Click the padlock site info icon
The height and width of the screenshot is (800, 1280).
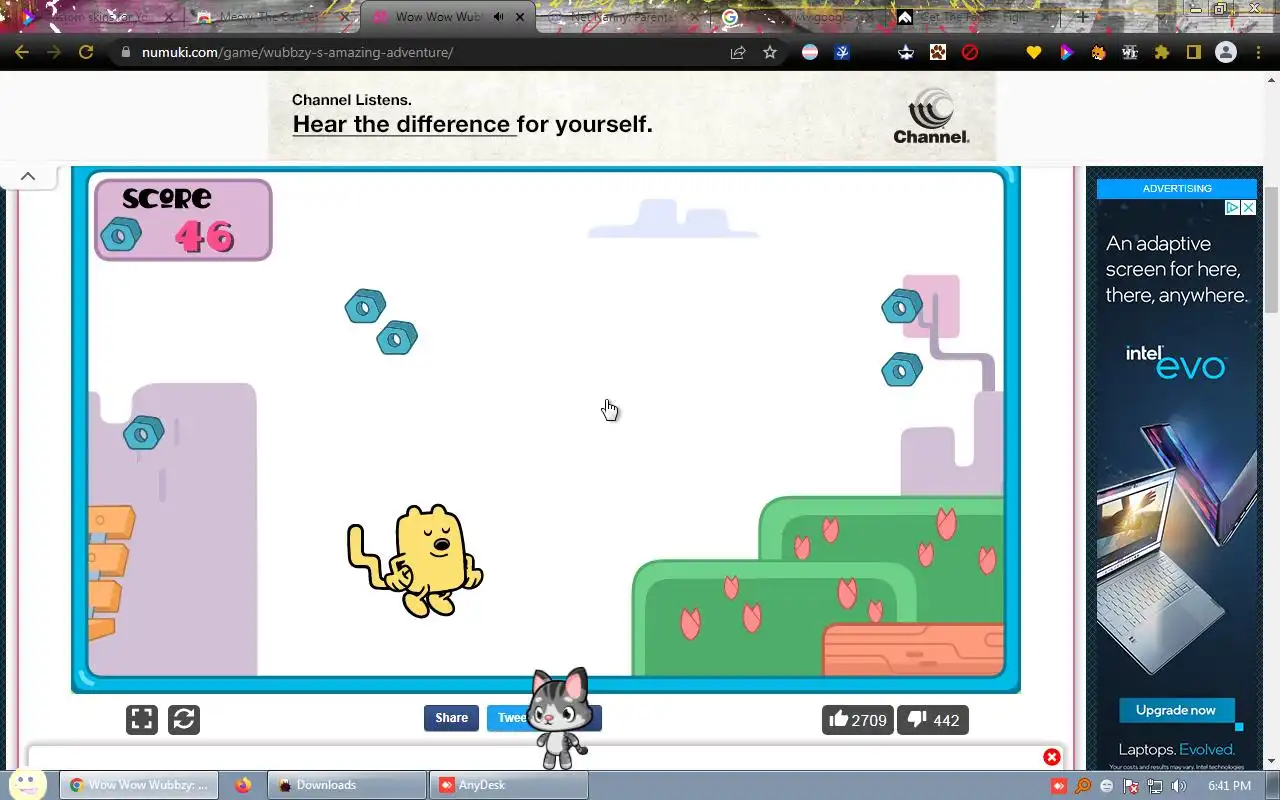(125, 52)
